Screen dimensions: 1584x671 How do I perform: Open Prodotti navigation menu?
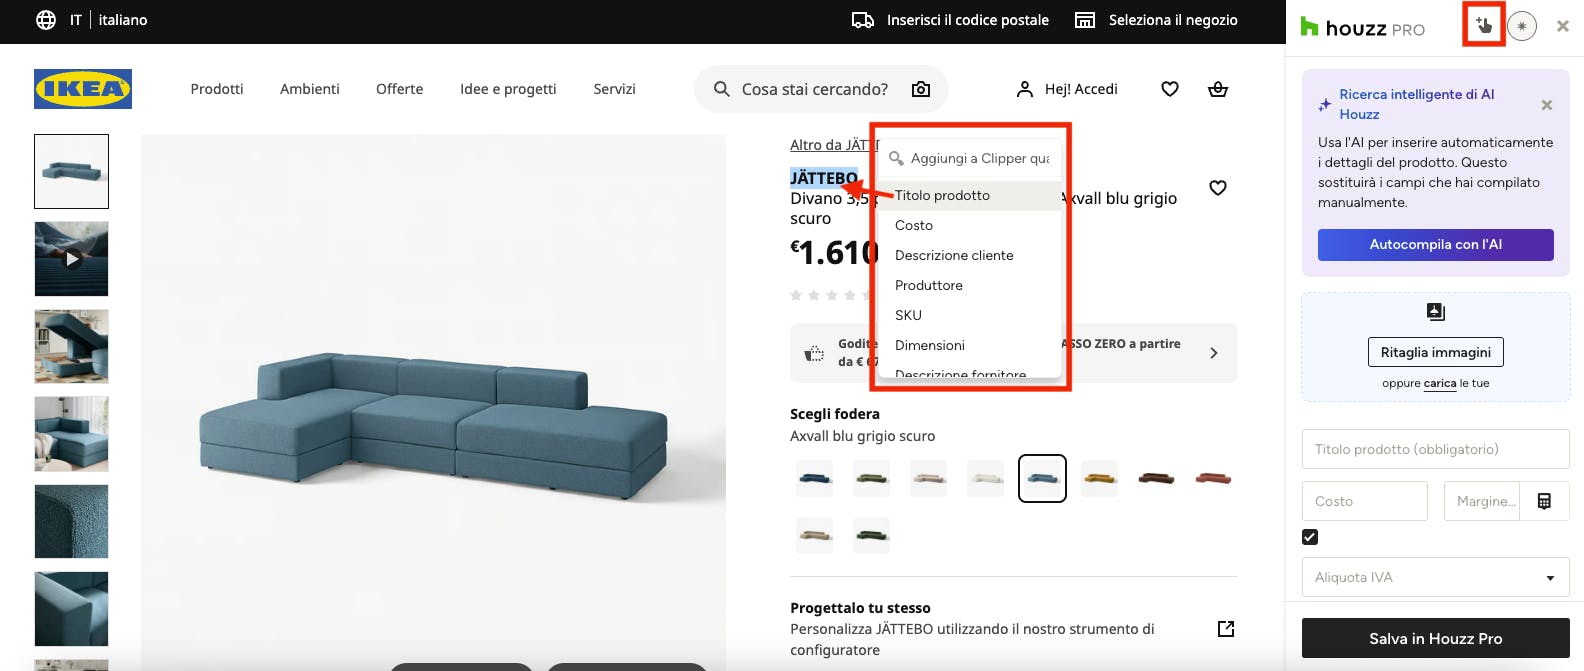pyautogui.click(x=217, y=89)
